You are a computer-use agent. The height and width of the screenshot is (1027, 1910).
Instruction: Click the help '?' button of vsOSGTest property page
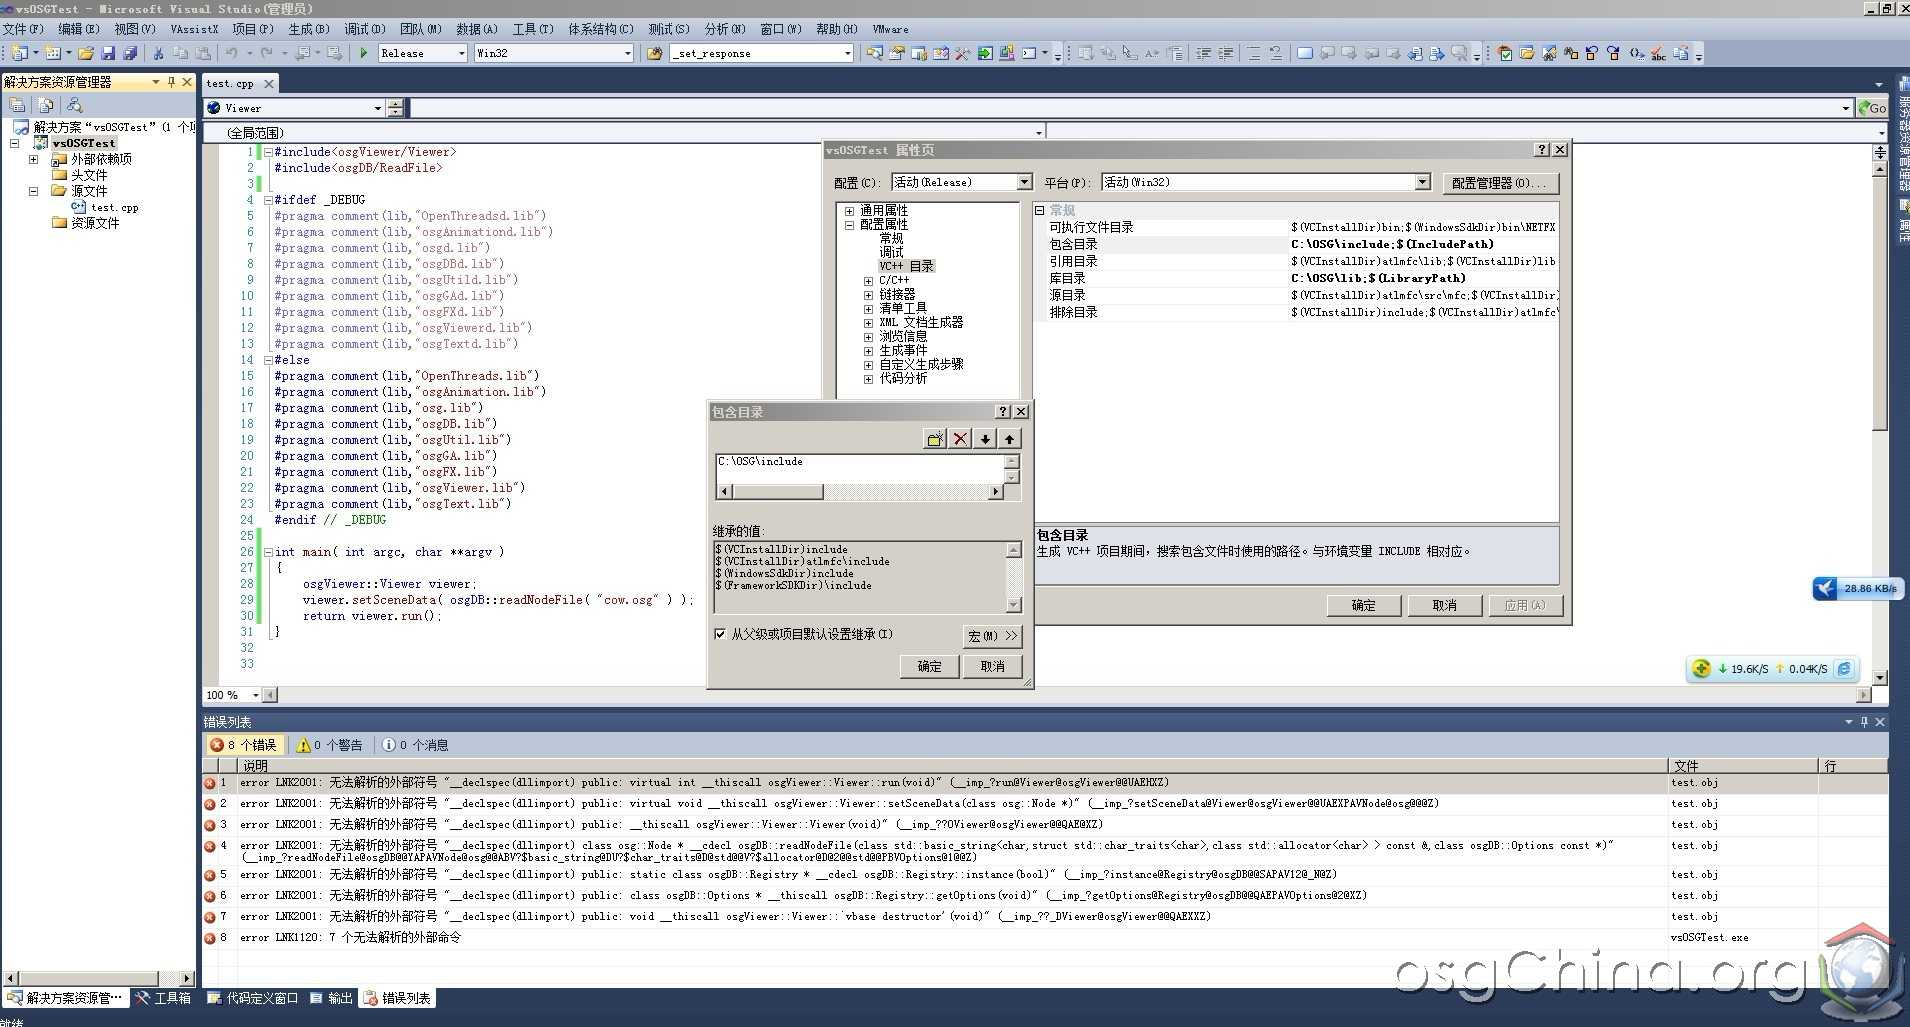(x=1542, y=149)
